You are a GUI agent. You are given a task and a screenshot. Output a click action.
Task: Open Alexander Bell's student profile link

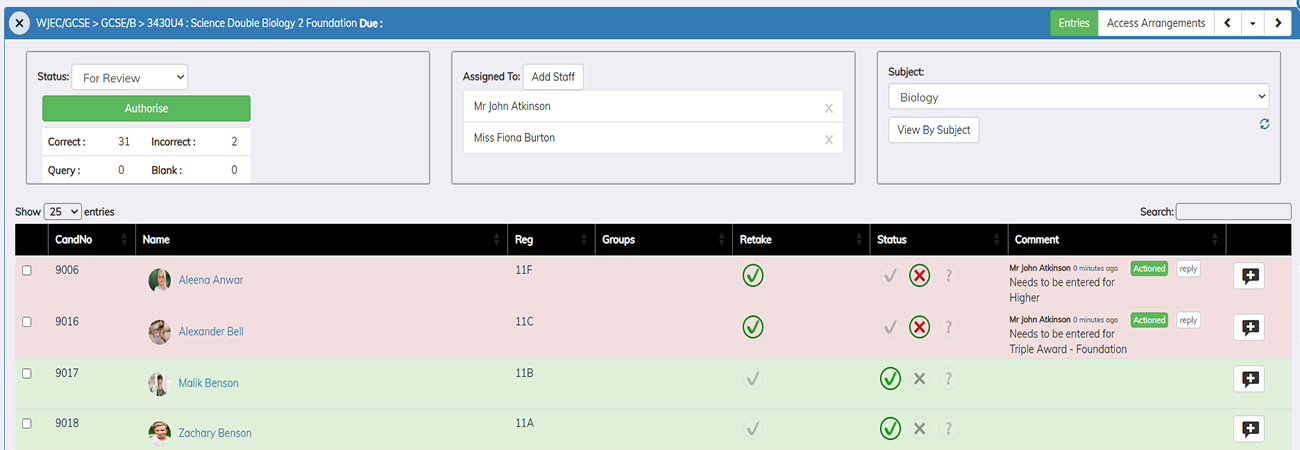[210, 332]
